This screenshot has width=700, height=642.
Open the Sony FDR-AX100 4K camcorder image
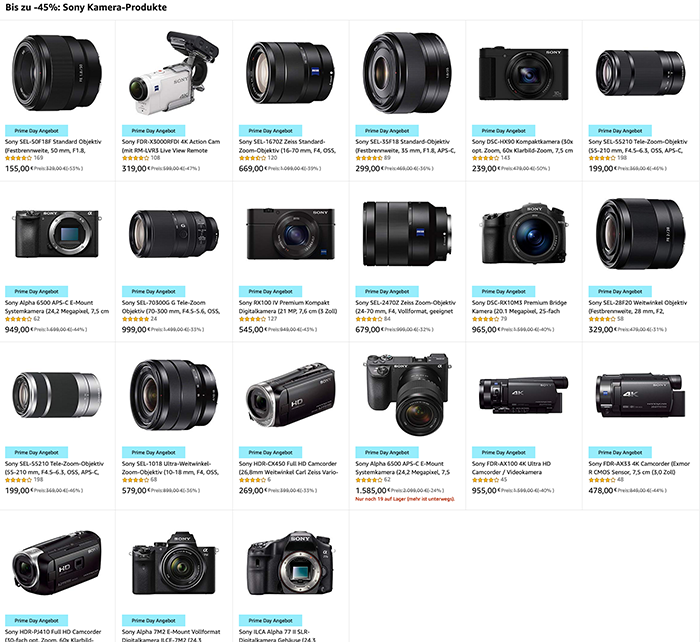(524, 395)
